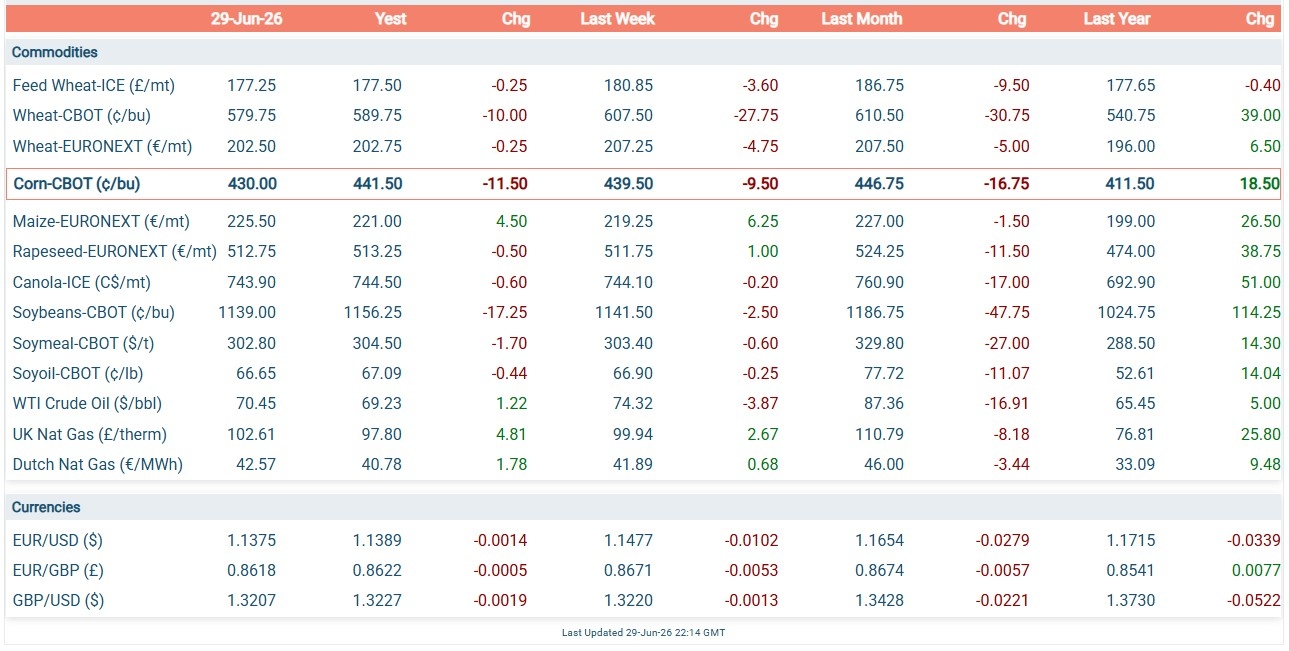Select the Wheat-EURONEXT row label
Screen dimensions: 1289x651
point(102,147)
